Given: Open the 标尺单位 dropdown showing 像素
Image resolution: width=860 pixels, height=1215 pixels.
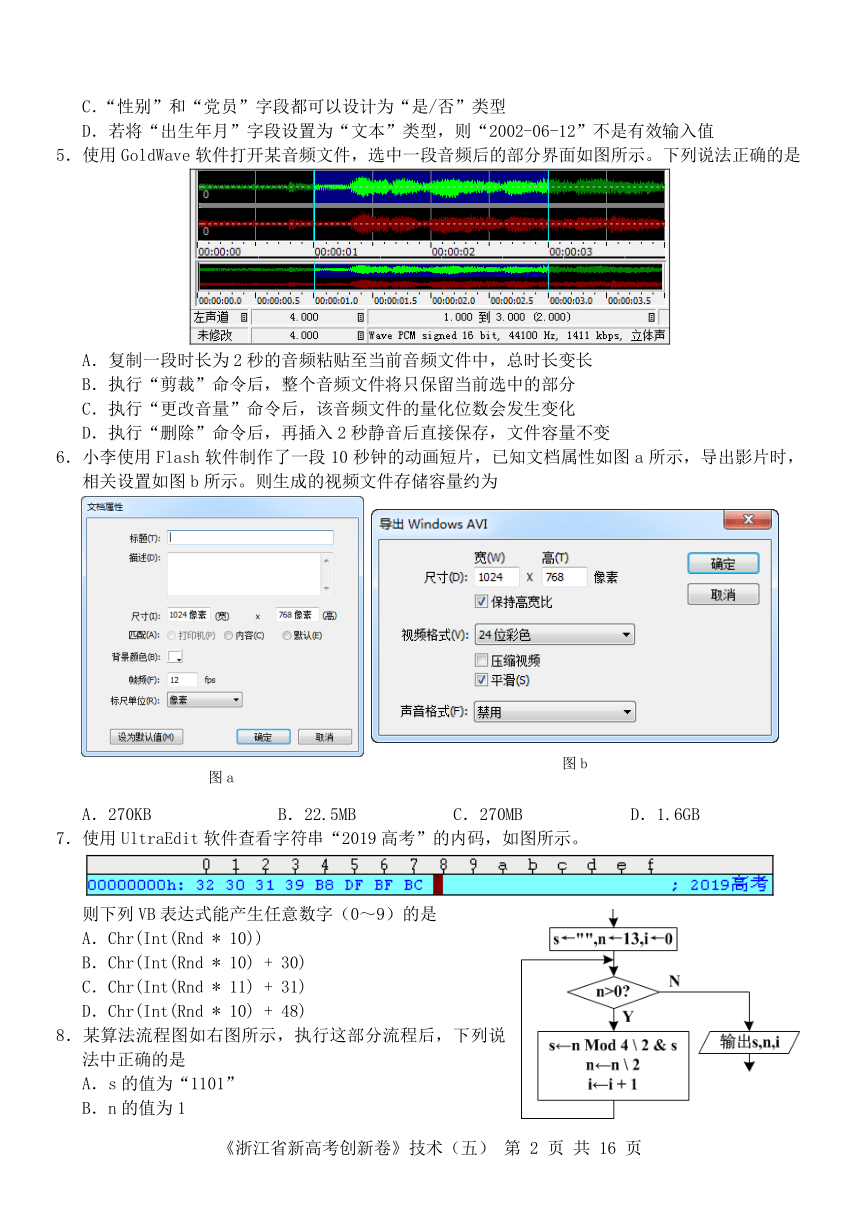Looking at the screenshot, I should (x=205, y=700).
